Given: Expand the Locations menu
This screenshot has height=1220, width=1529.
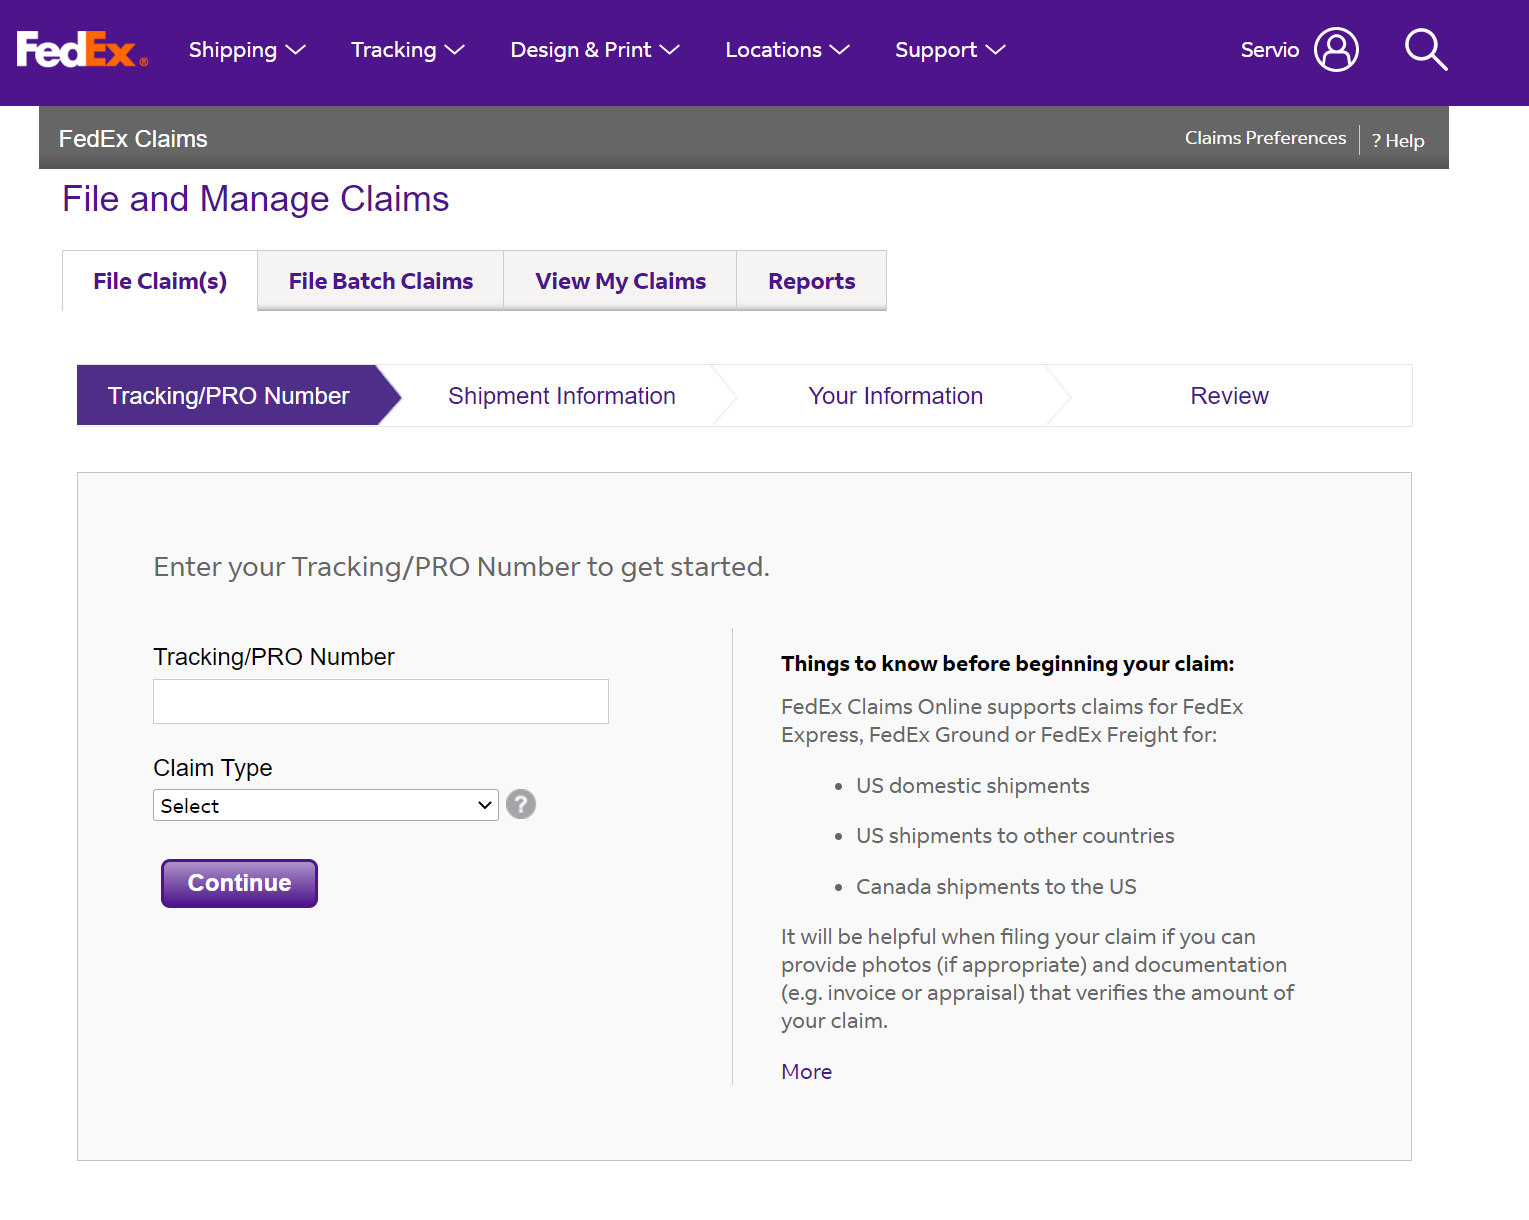Looking at the screenshot, I should (x=787, y=50).
